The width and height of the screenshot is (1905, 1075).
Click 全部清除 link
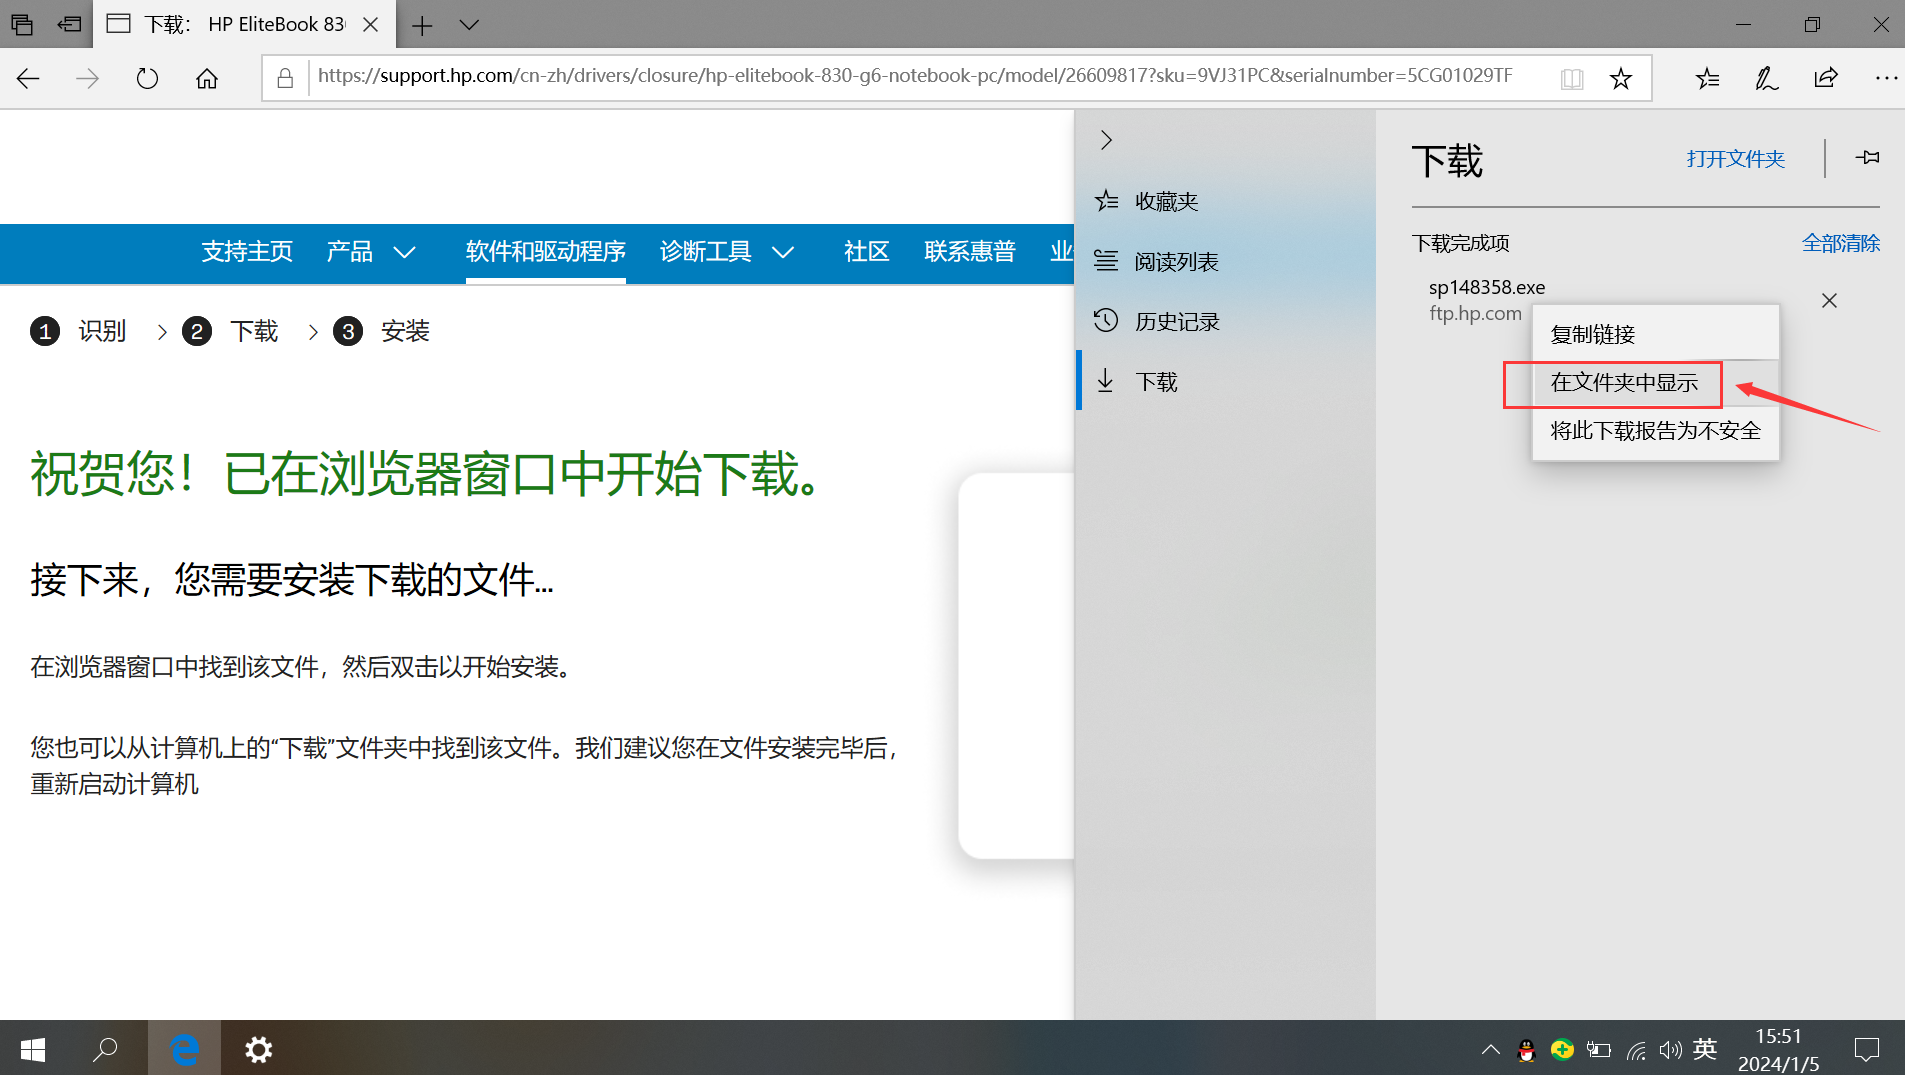(1840, 243)
